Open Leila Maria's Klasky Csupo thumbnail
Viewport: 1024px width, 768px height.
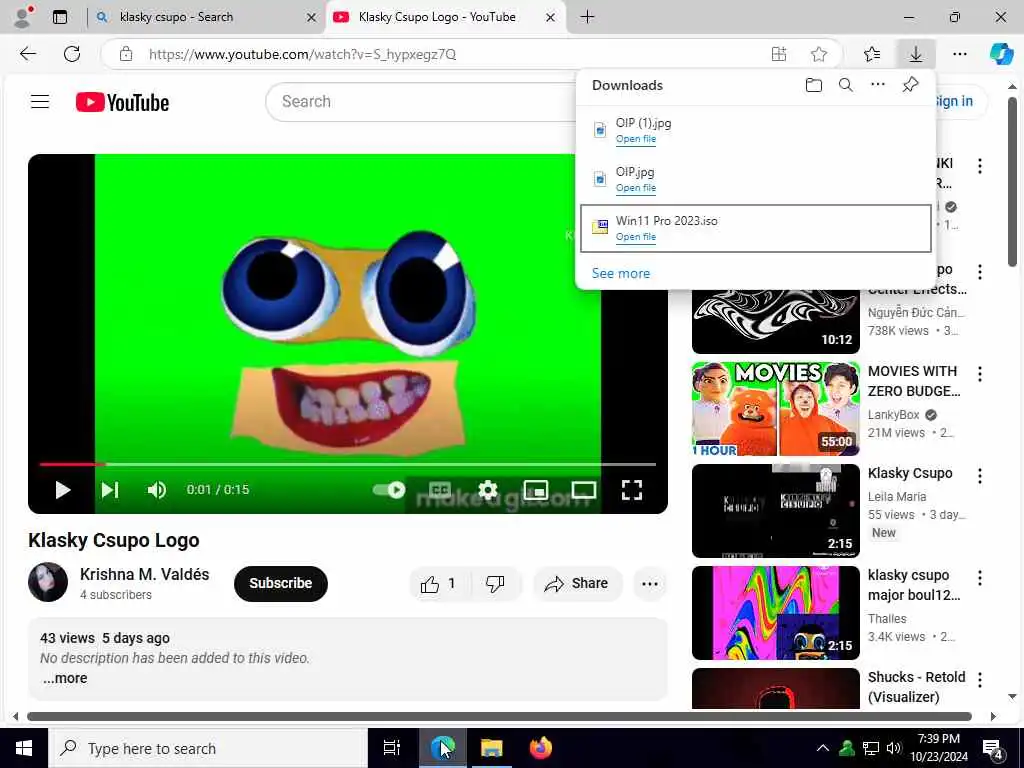[776, 511]
